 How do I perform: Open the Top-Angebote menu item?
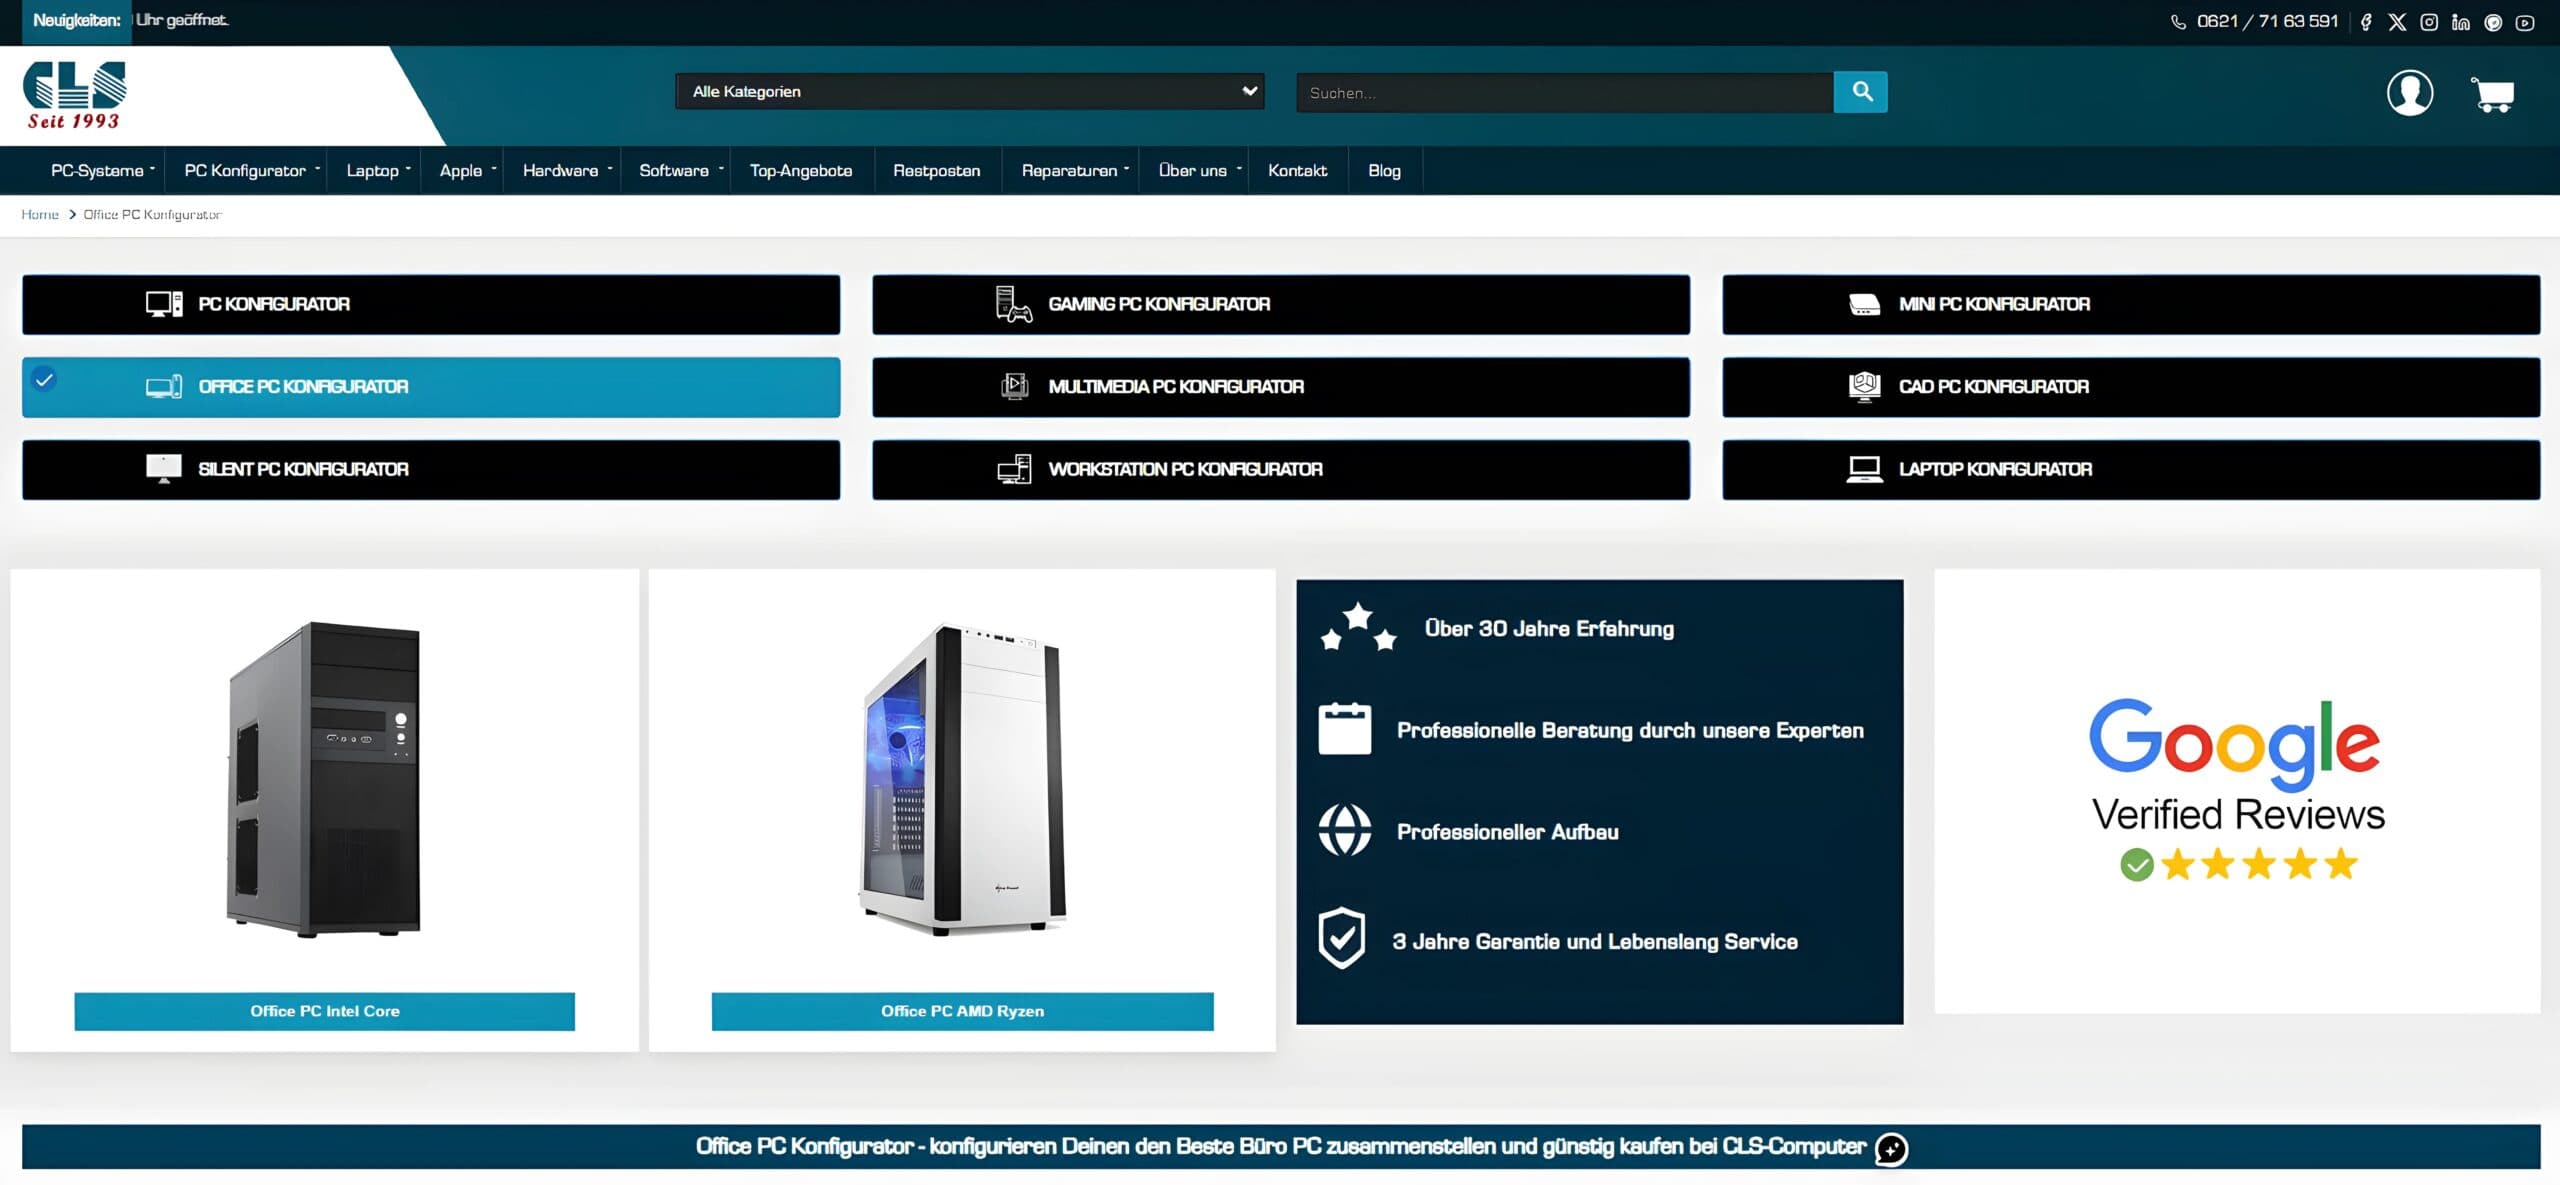(801, 171)
